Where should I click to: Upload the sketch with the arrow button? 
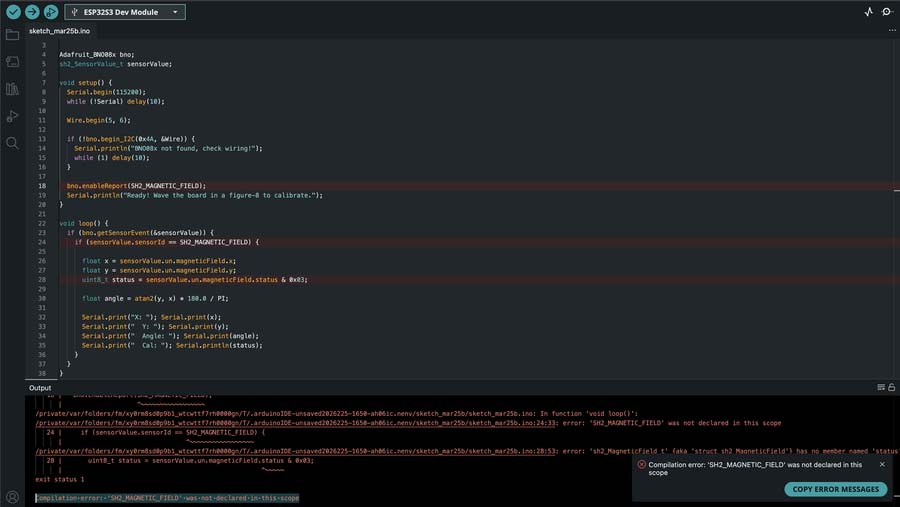tap(32, 12)
